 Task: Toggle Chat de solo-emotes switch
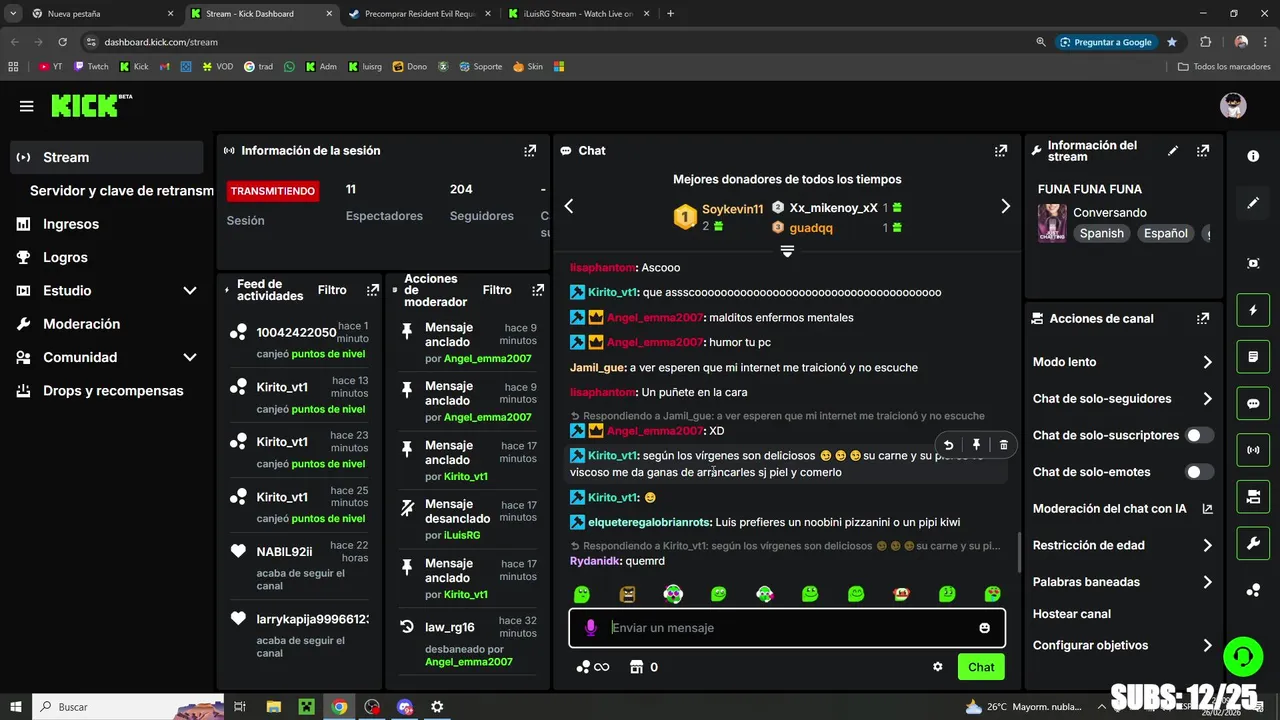click(x=1199, y=472)
